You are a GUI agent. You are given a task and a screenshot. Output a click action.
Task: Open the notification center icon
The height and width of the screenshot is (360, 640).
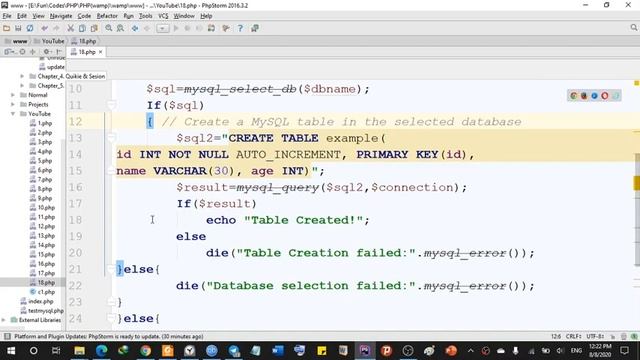[x=624, y=351]
